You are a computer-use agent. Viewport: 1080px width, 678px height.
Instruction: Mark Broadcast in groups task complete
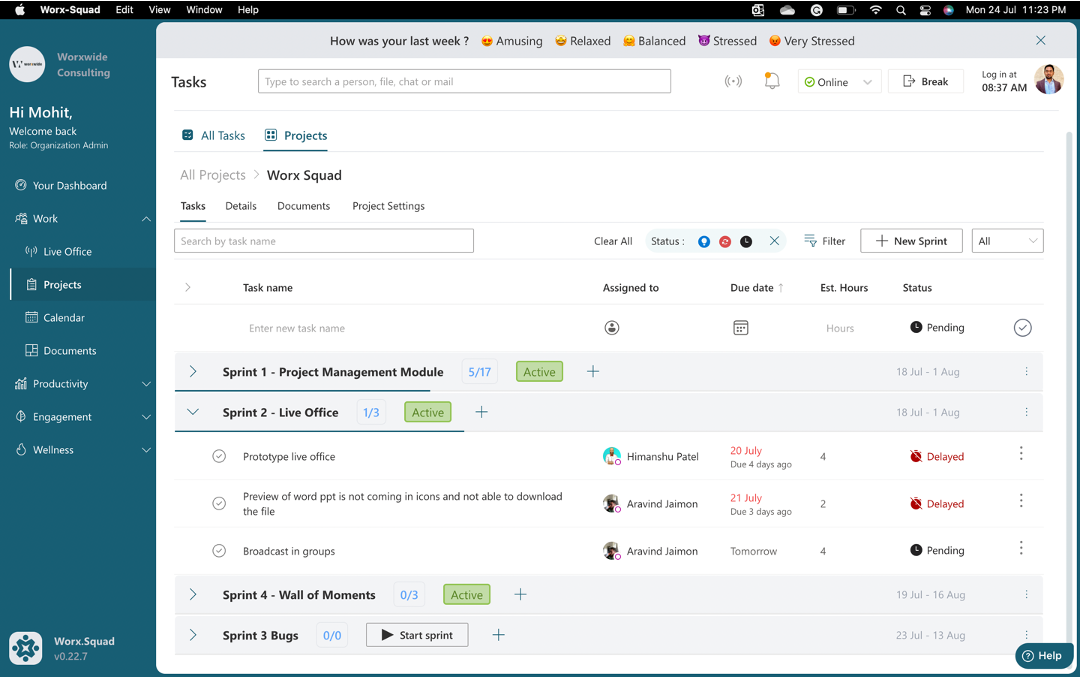[x=219, y=550]
